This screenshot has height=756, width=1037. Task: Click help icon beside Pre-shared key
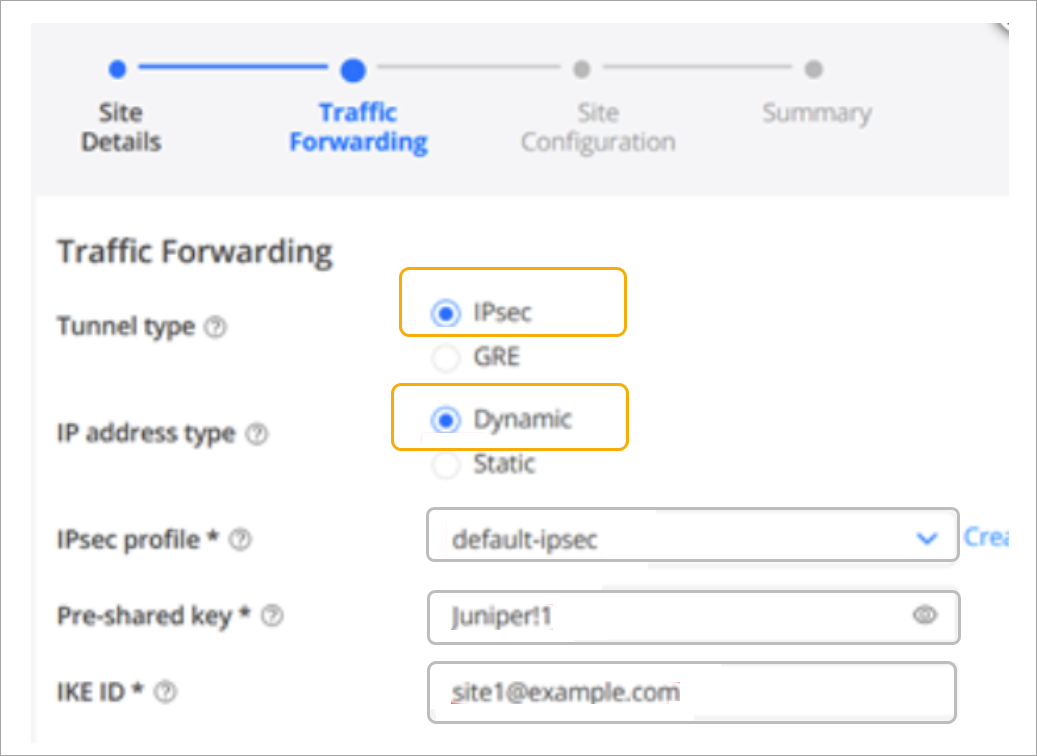click(273, 617)
